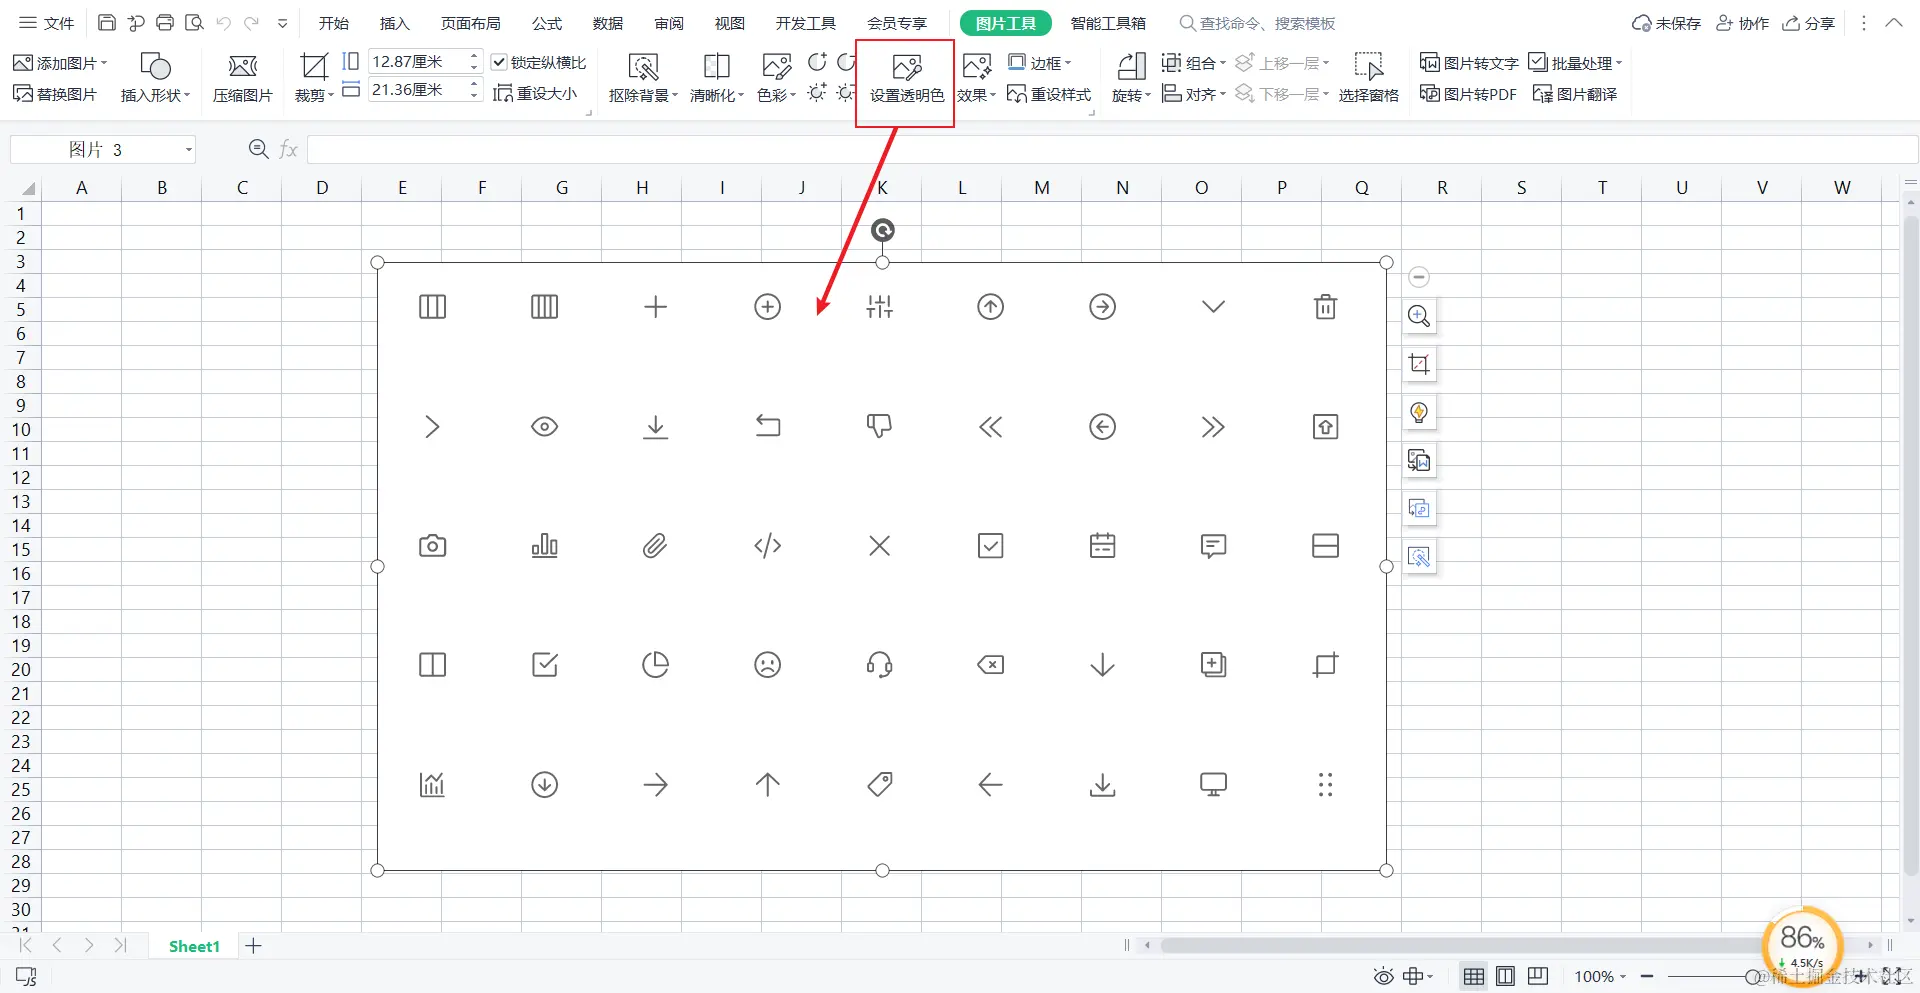Switch to the Formulas (公式) tab

coord(546,23)
